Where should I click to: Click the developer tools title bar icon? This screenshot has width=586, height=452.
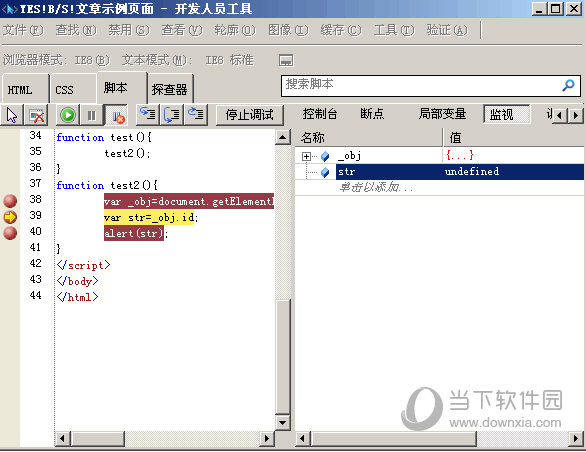(9, 8)
